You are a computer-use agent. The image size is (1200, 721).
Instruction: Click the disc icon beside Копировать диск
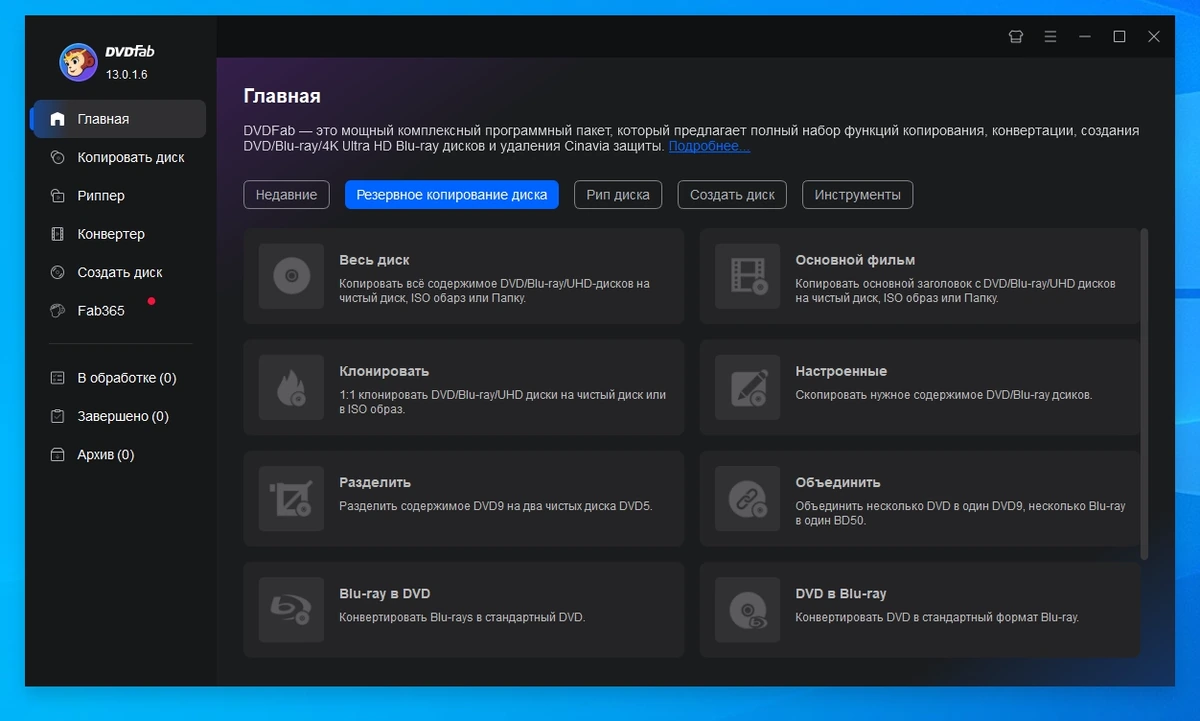[x=57, y=157]
